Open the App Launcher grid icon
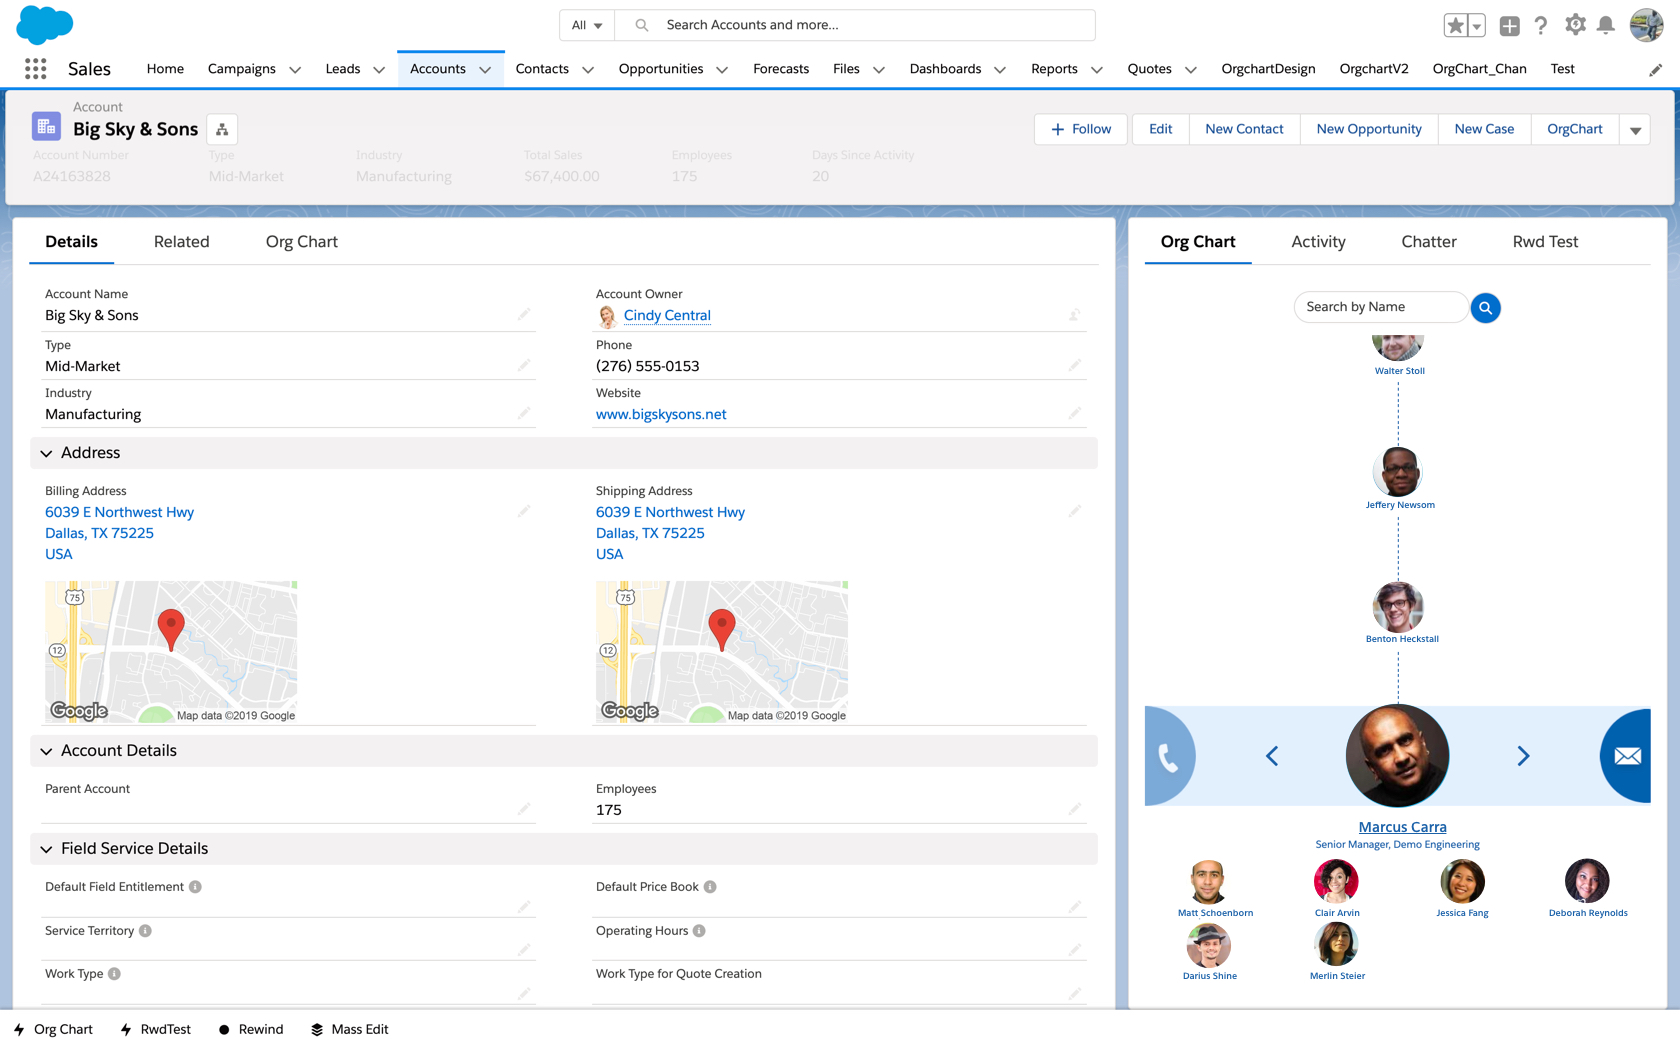Screen dimensions: 1680x1050 tap(36, 69)
